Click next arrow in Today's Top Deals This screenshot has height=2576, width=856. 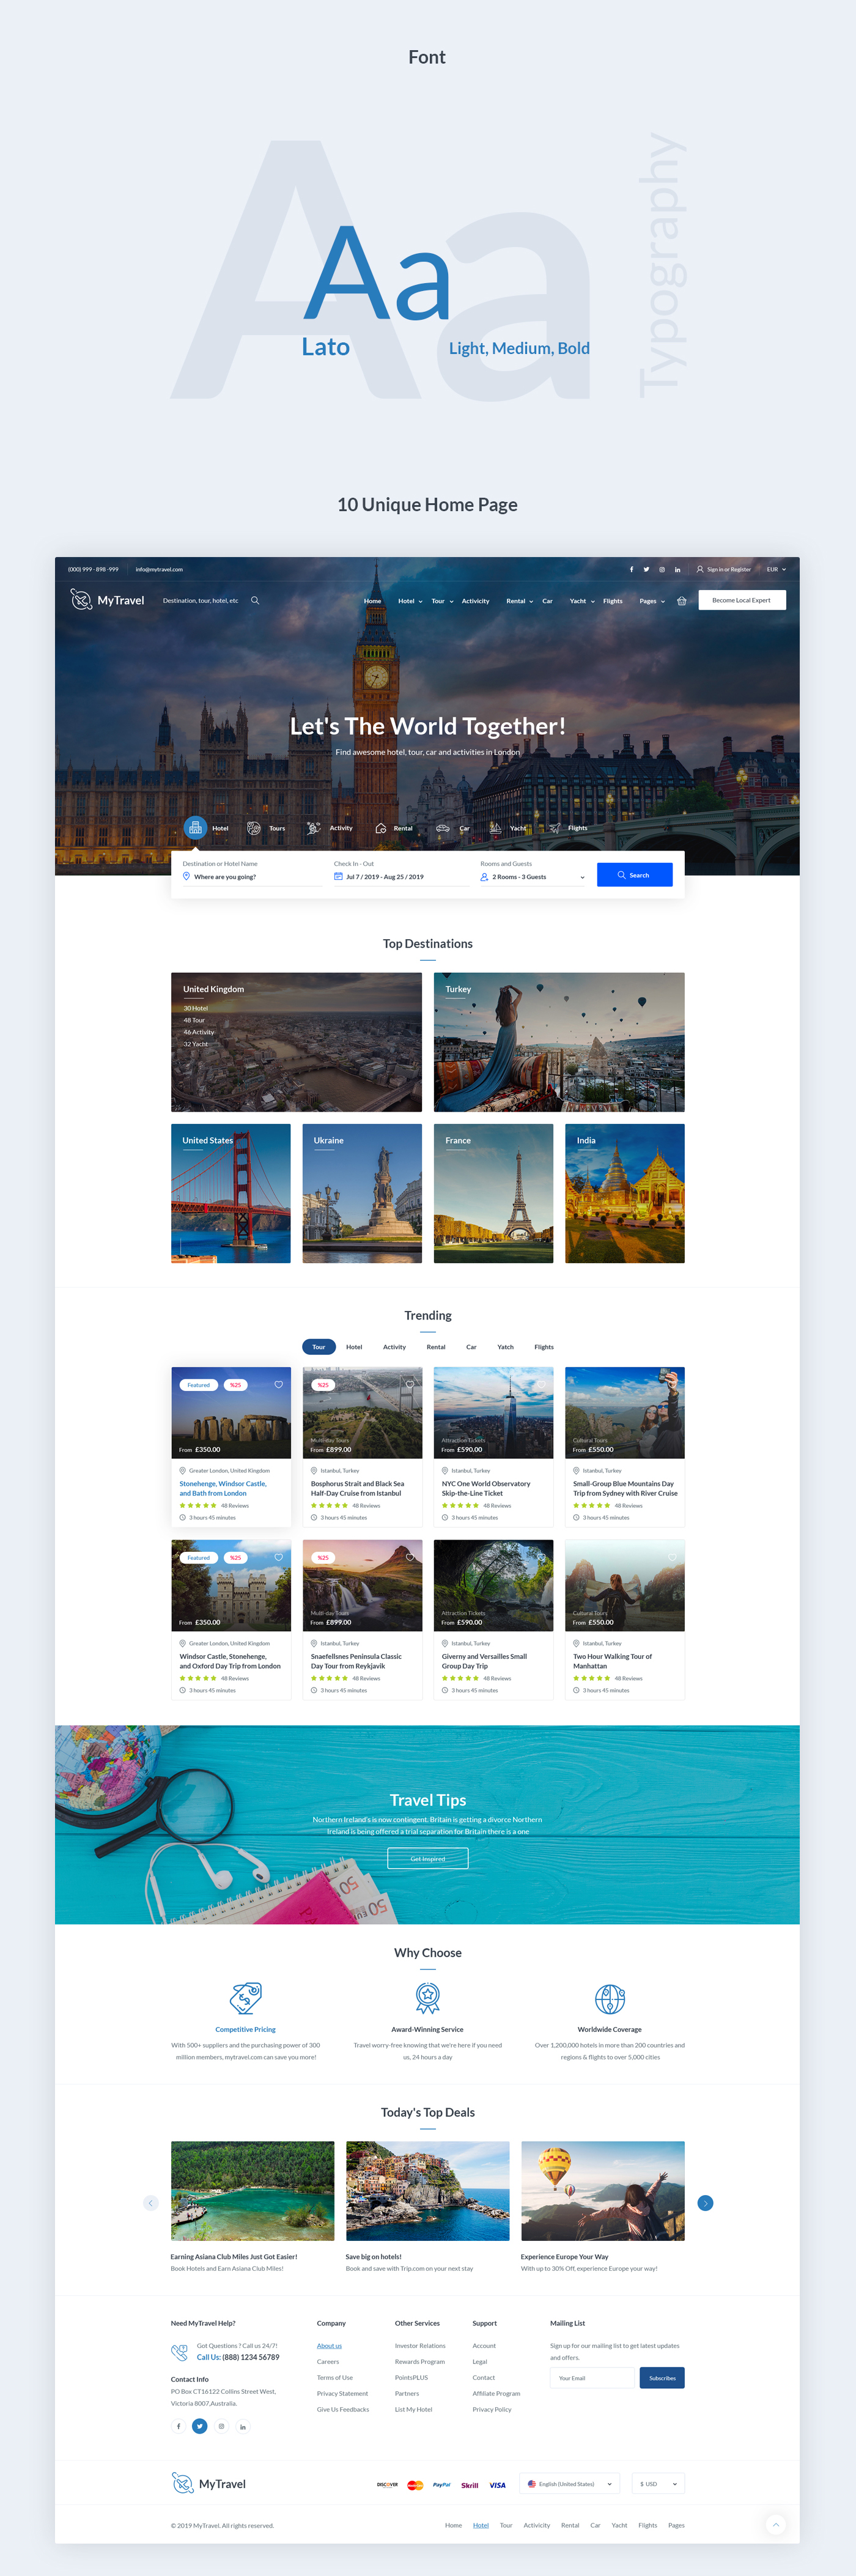[x=705, y=2203]
